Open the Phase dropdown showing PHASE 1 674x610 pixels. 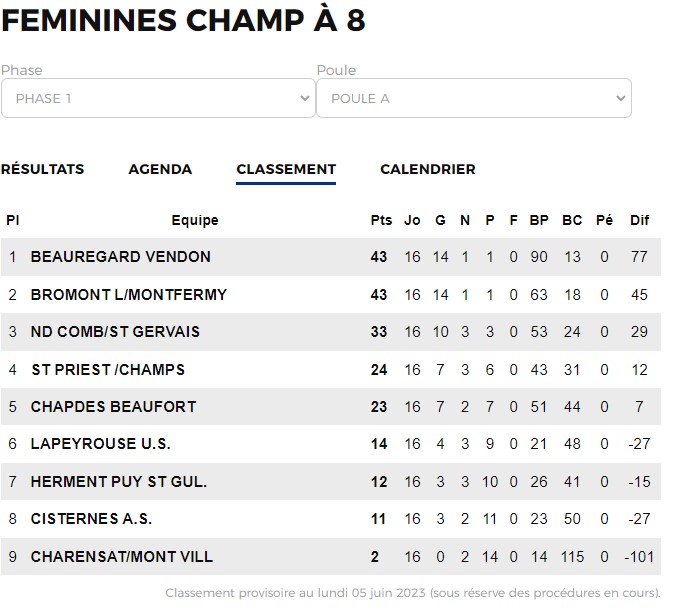tap(158, 98)
